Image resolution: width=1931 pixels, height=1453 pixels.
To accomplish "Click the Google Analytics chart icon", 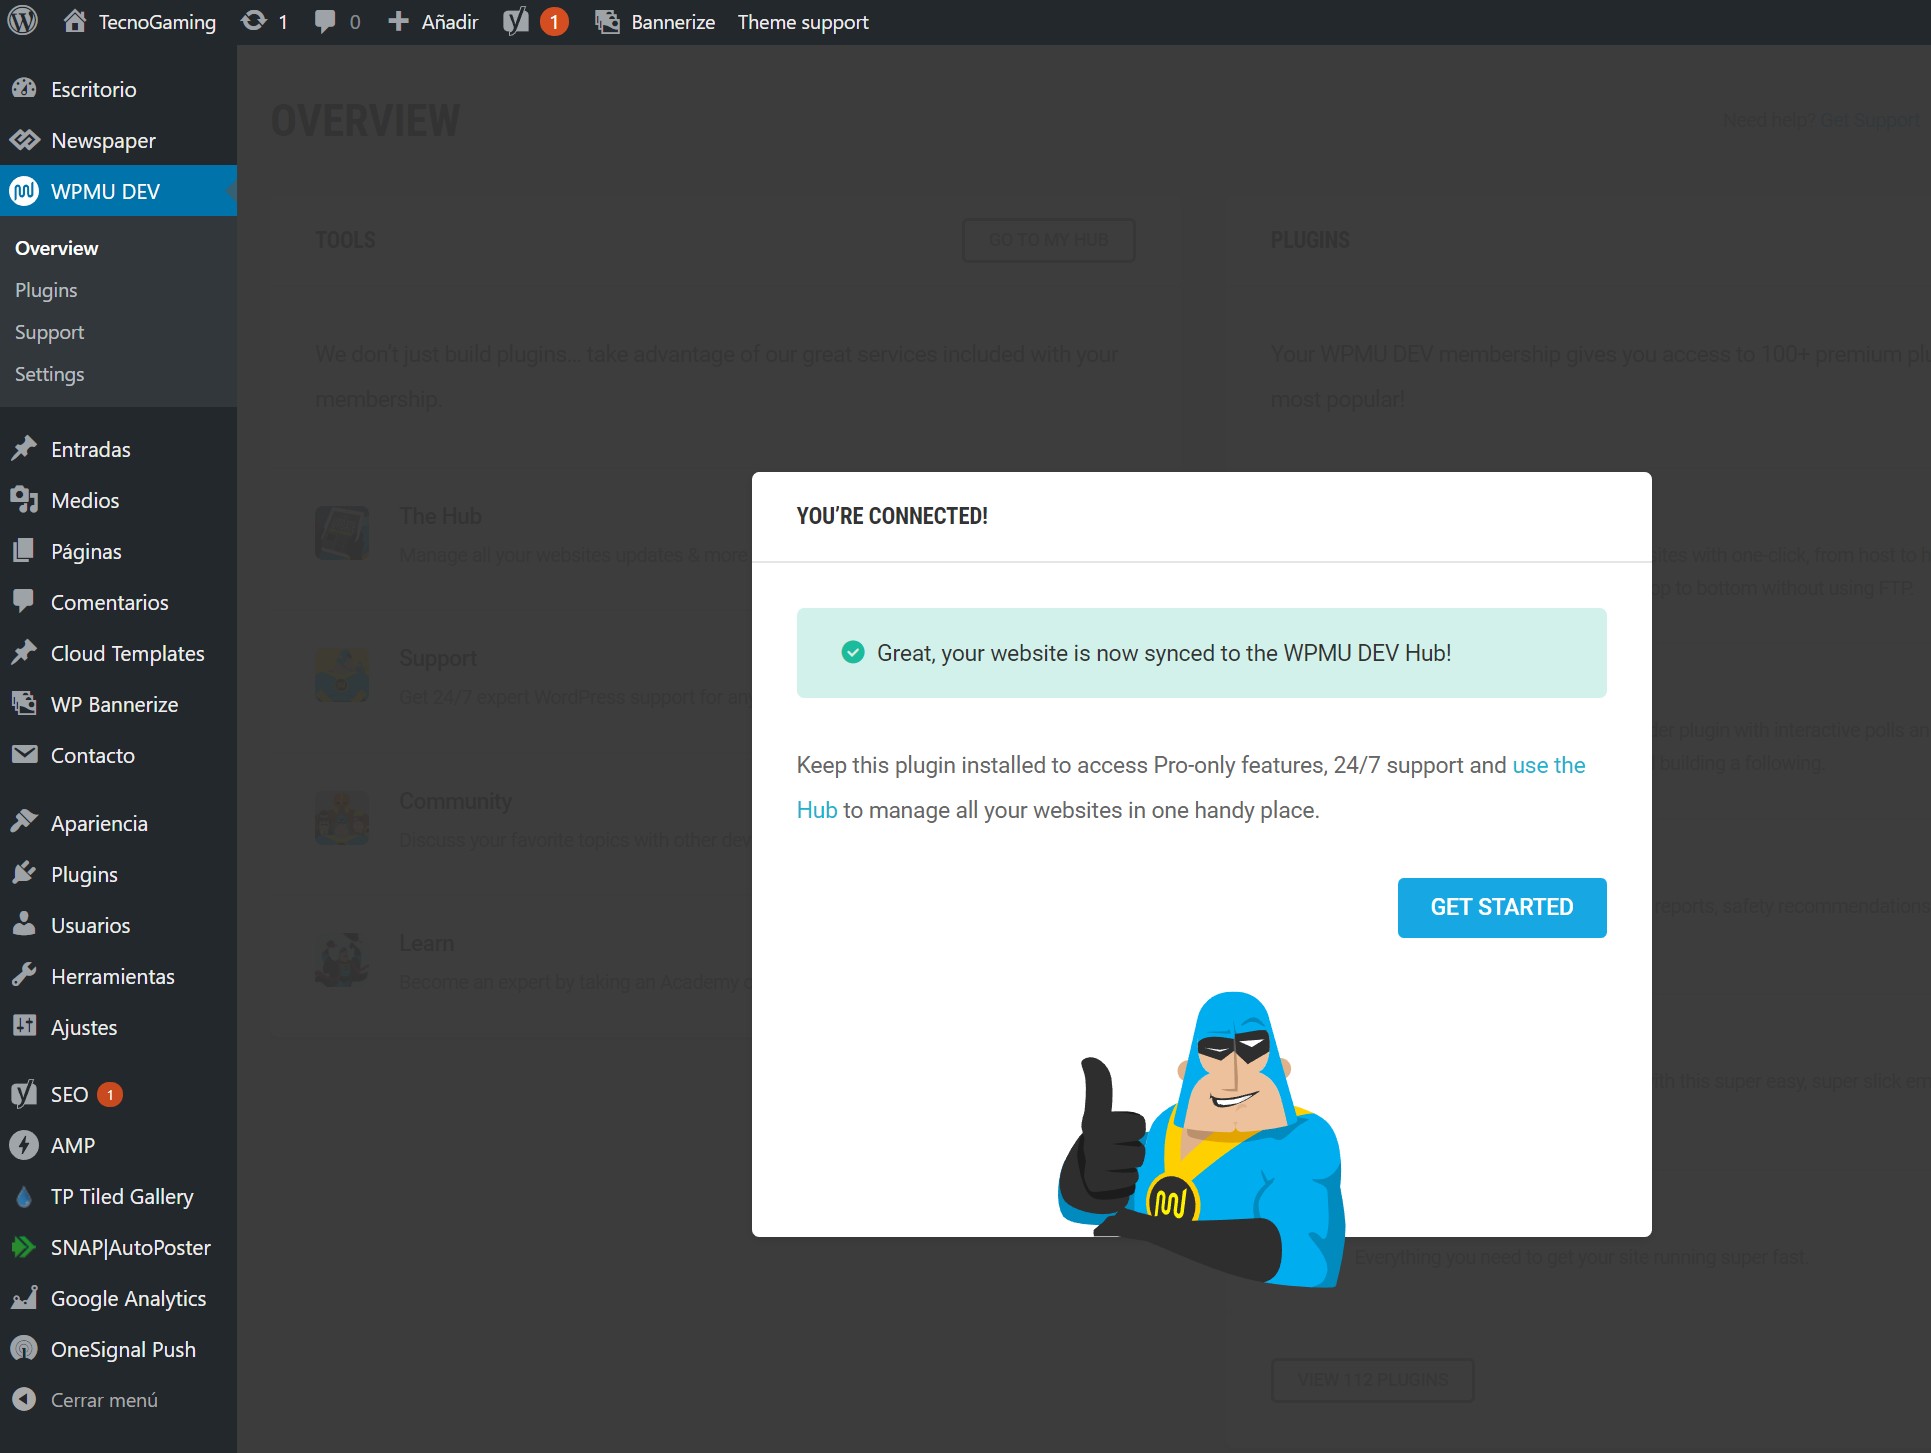I will [24, 1298].
